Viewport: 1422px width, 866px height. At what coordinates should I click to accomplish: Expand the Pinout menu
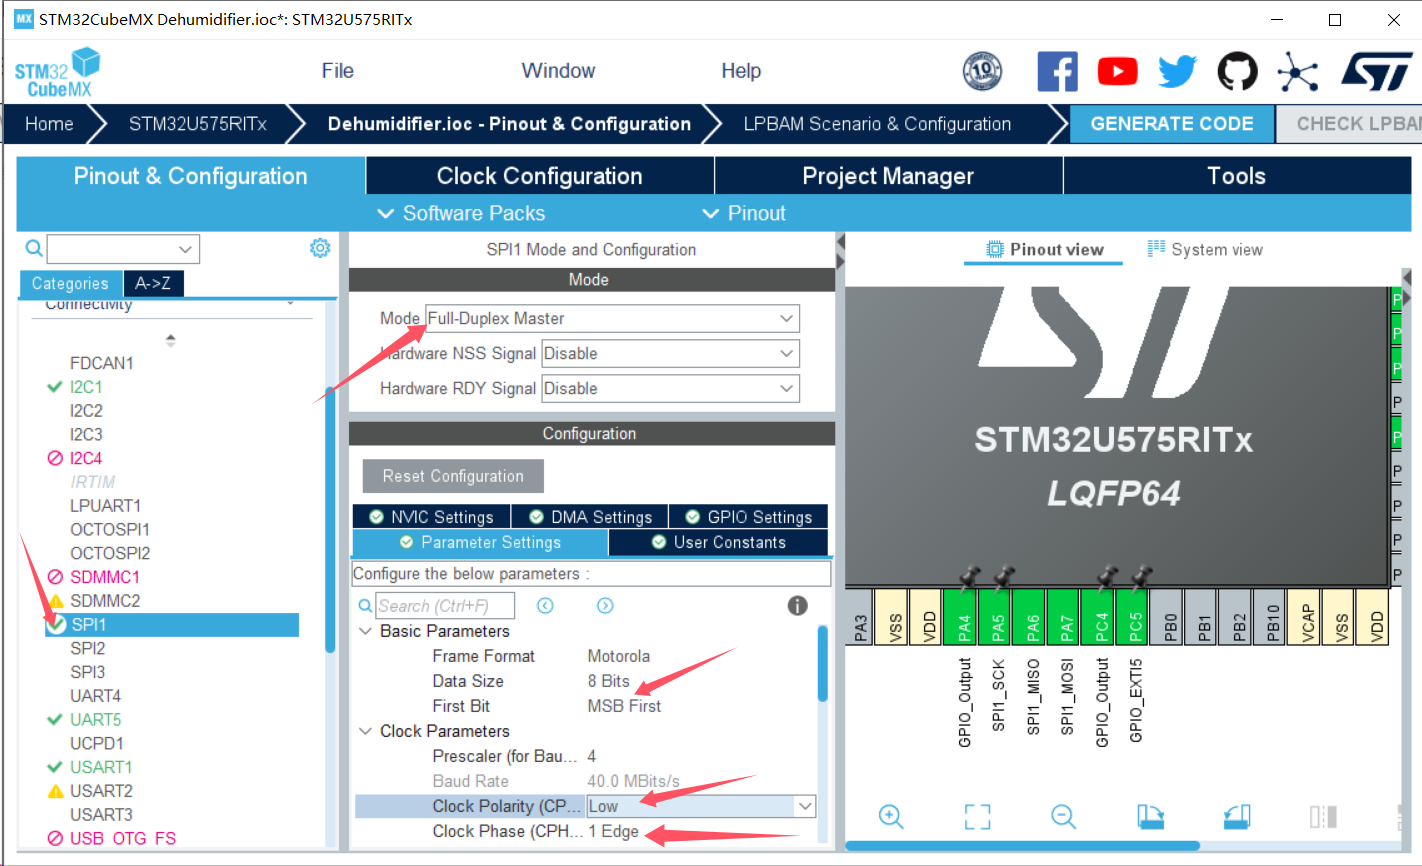point(744,213)
